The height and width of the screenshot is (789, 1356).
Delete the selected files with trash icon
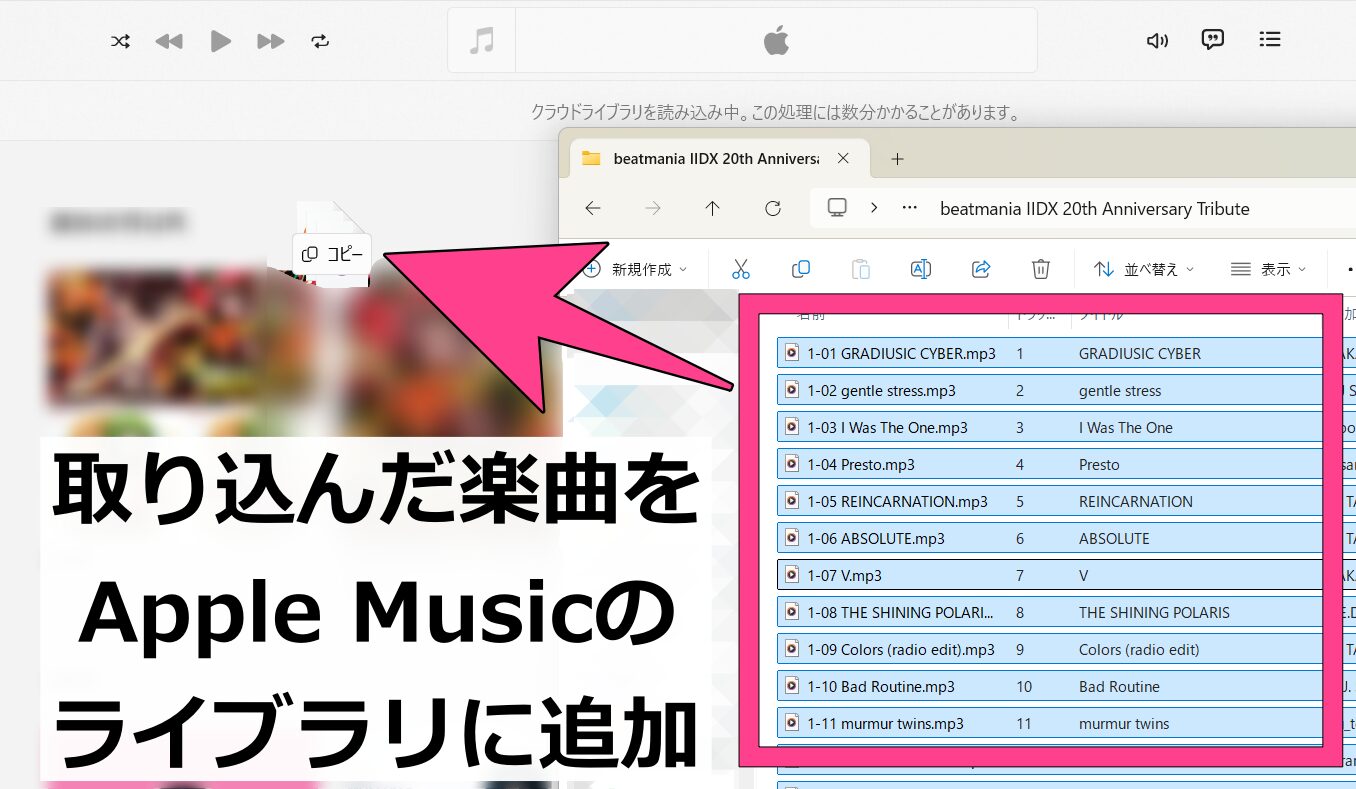(x=1041, y=269)
